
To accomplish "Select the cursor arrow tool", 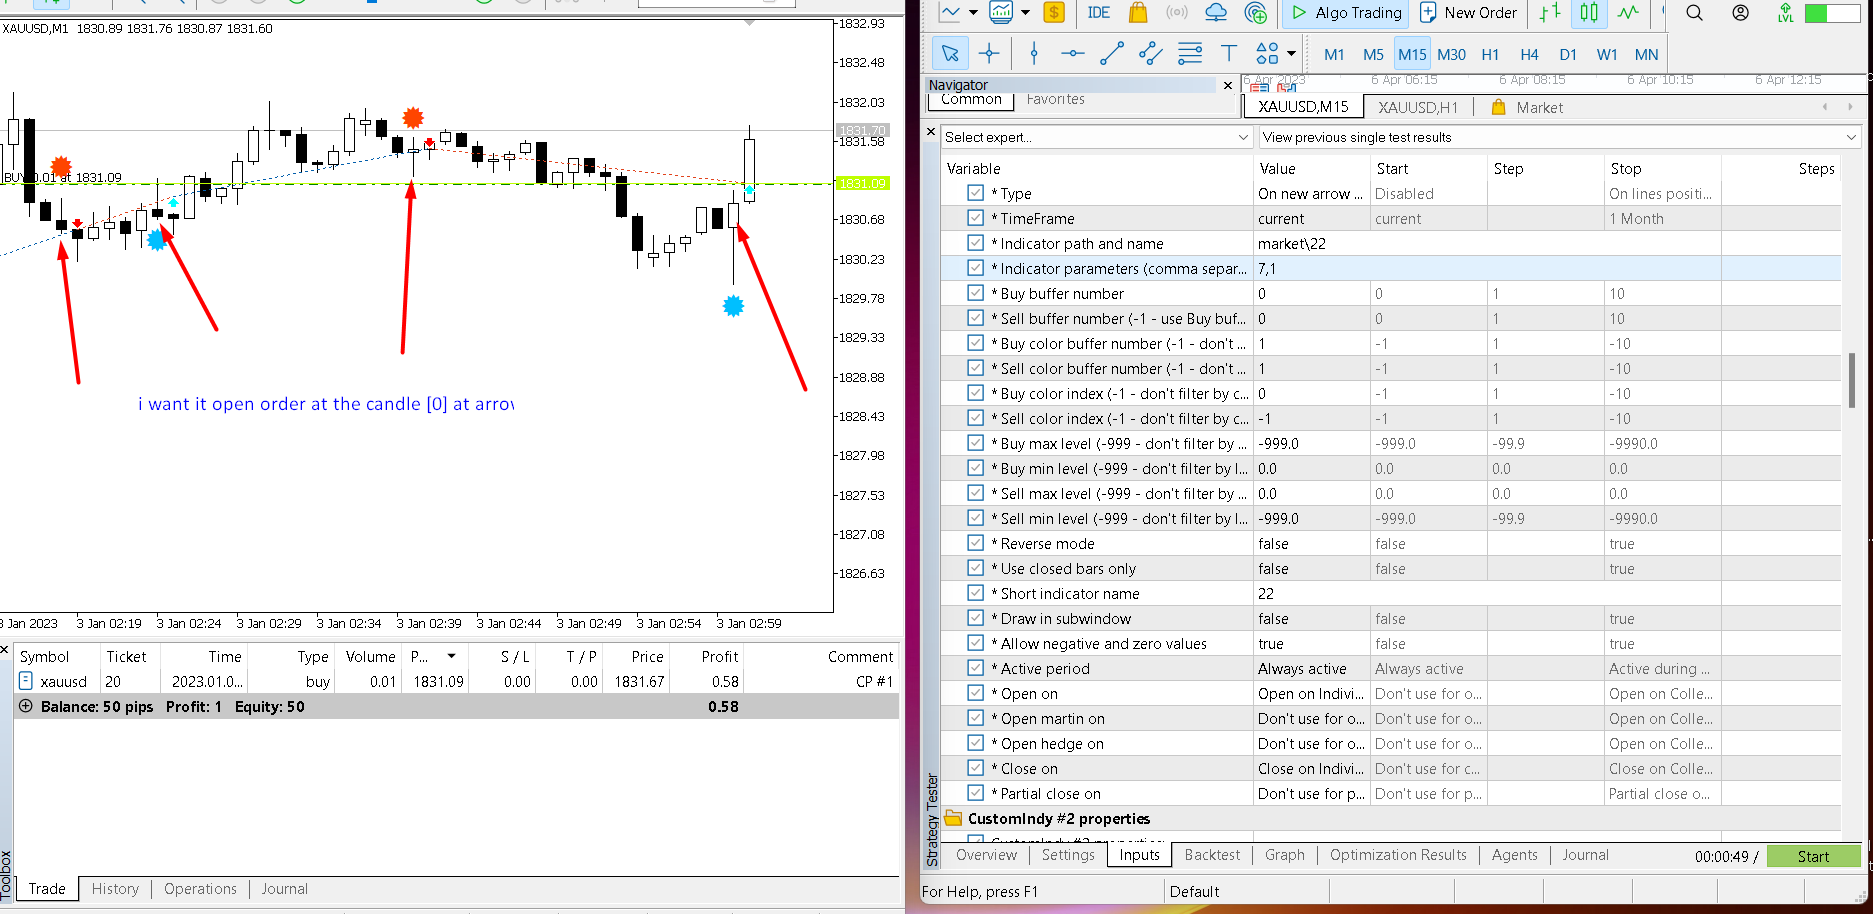I will pos(950,54).
